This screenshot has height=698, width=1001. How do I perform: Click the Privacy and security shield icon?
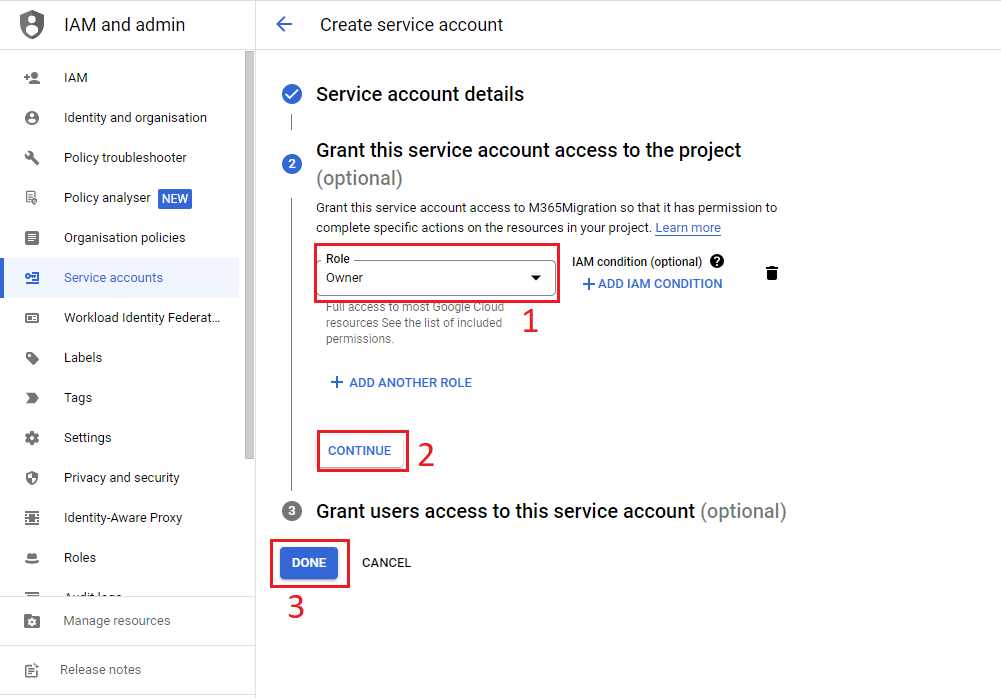tap(32, 478)
